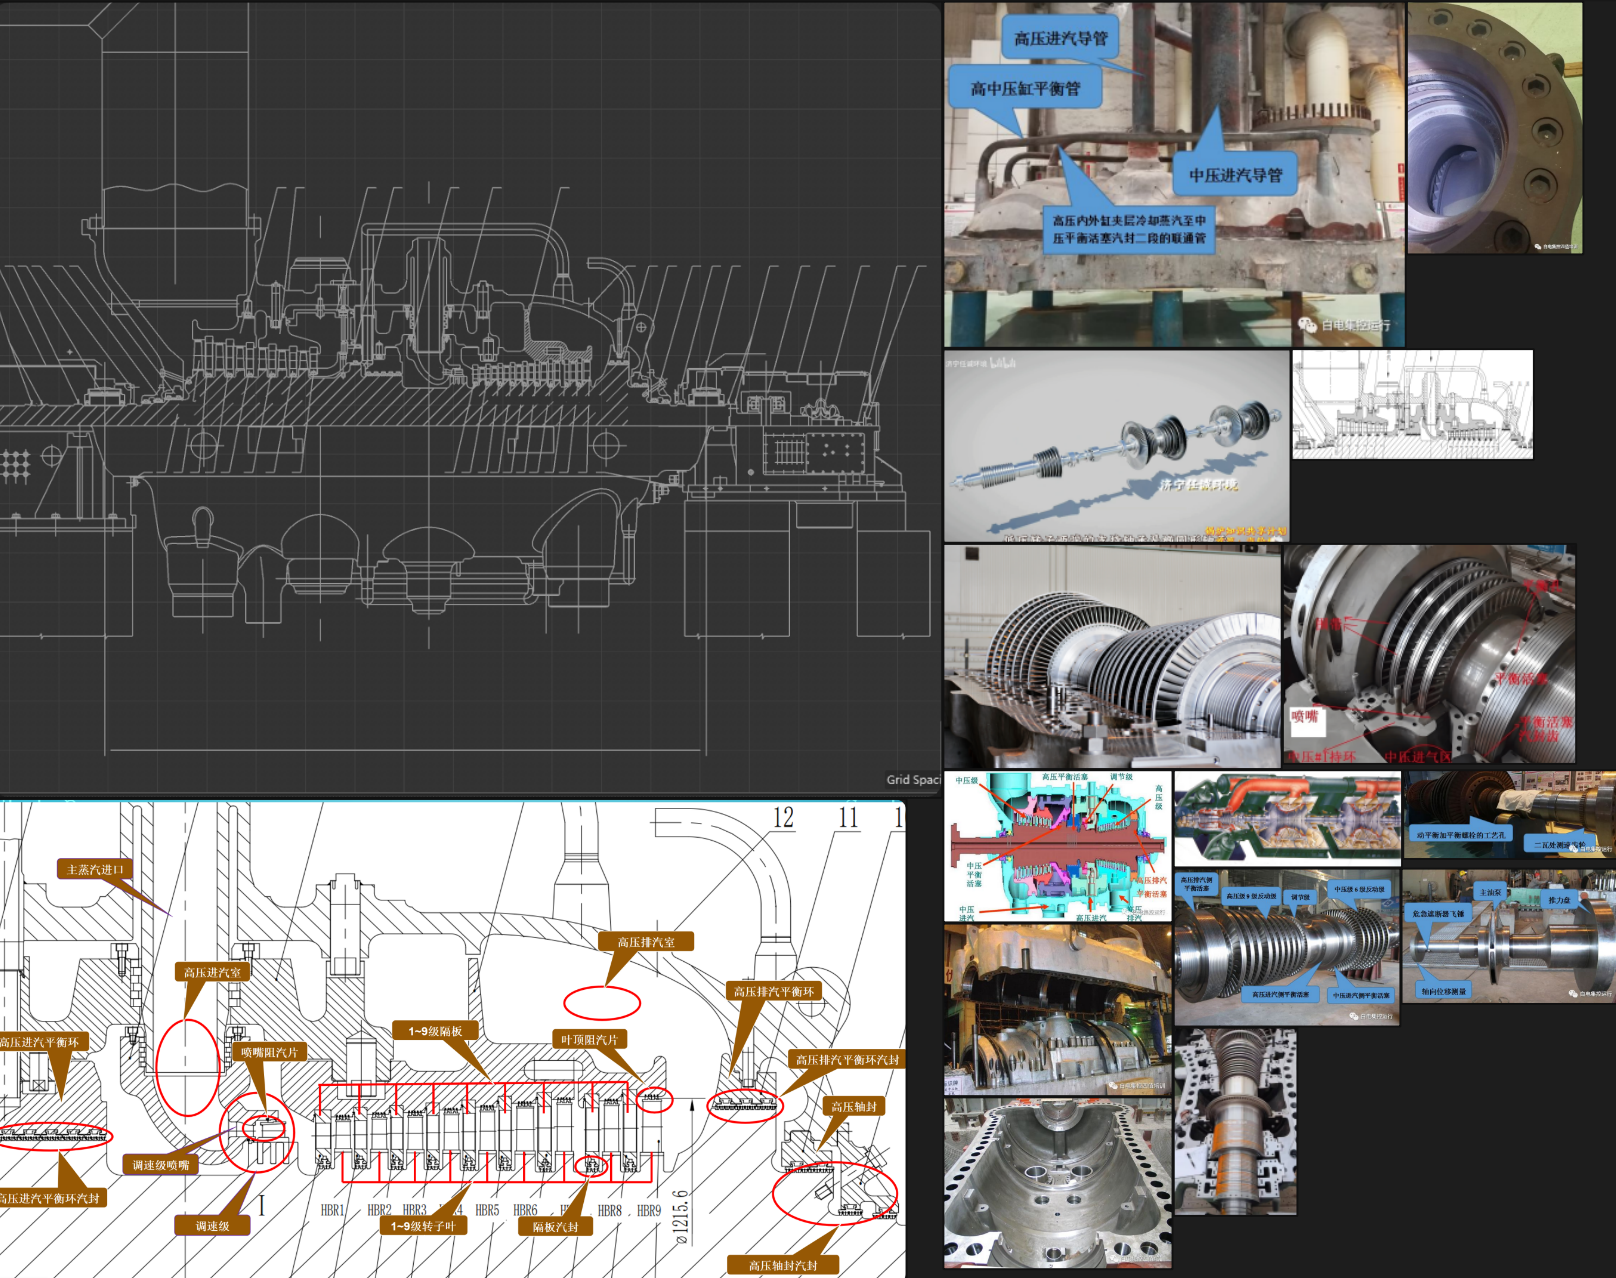Click the 主蒸汽进口 brown label
Image resolution: width=1616 pixels, height=1278 pixels.
click(x=95, y=869)
